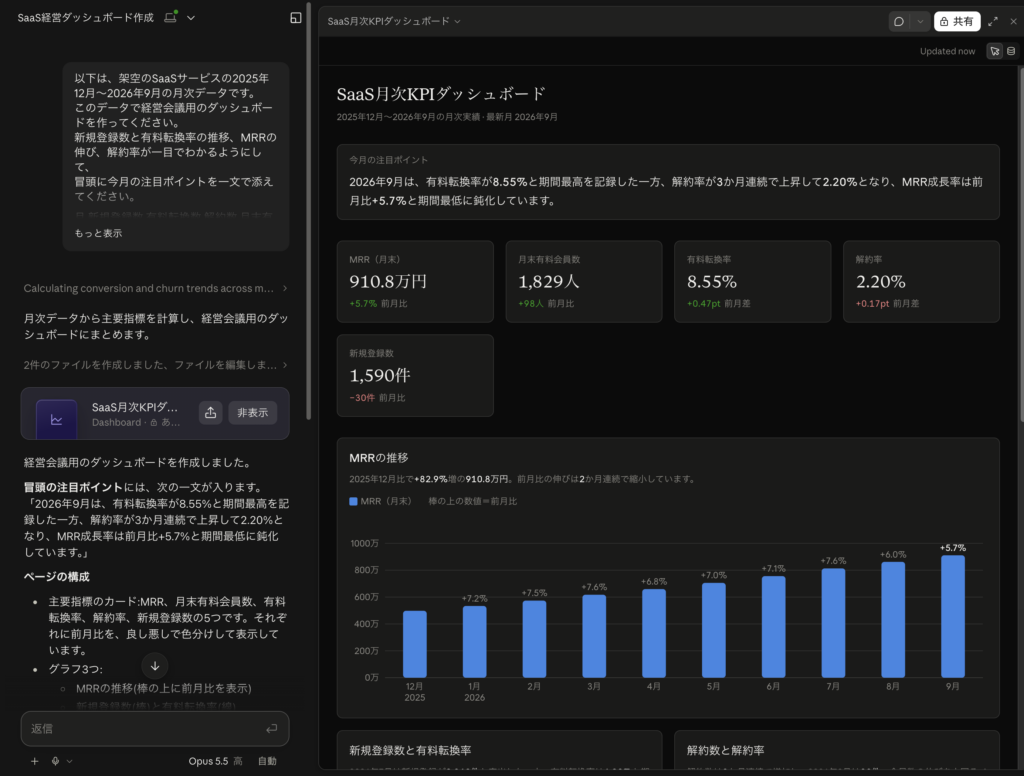Click the 解約率 2.20% card
The height and width of the screenshot is (776, 1024).
click(x=921, y=282)
